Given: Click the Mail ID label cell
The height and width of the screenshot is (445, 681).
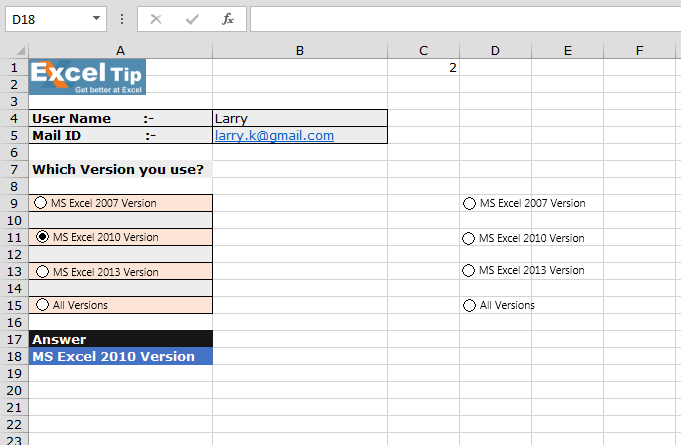Looking at the screenshot, I should pos(121,135).
